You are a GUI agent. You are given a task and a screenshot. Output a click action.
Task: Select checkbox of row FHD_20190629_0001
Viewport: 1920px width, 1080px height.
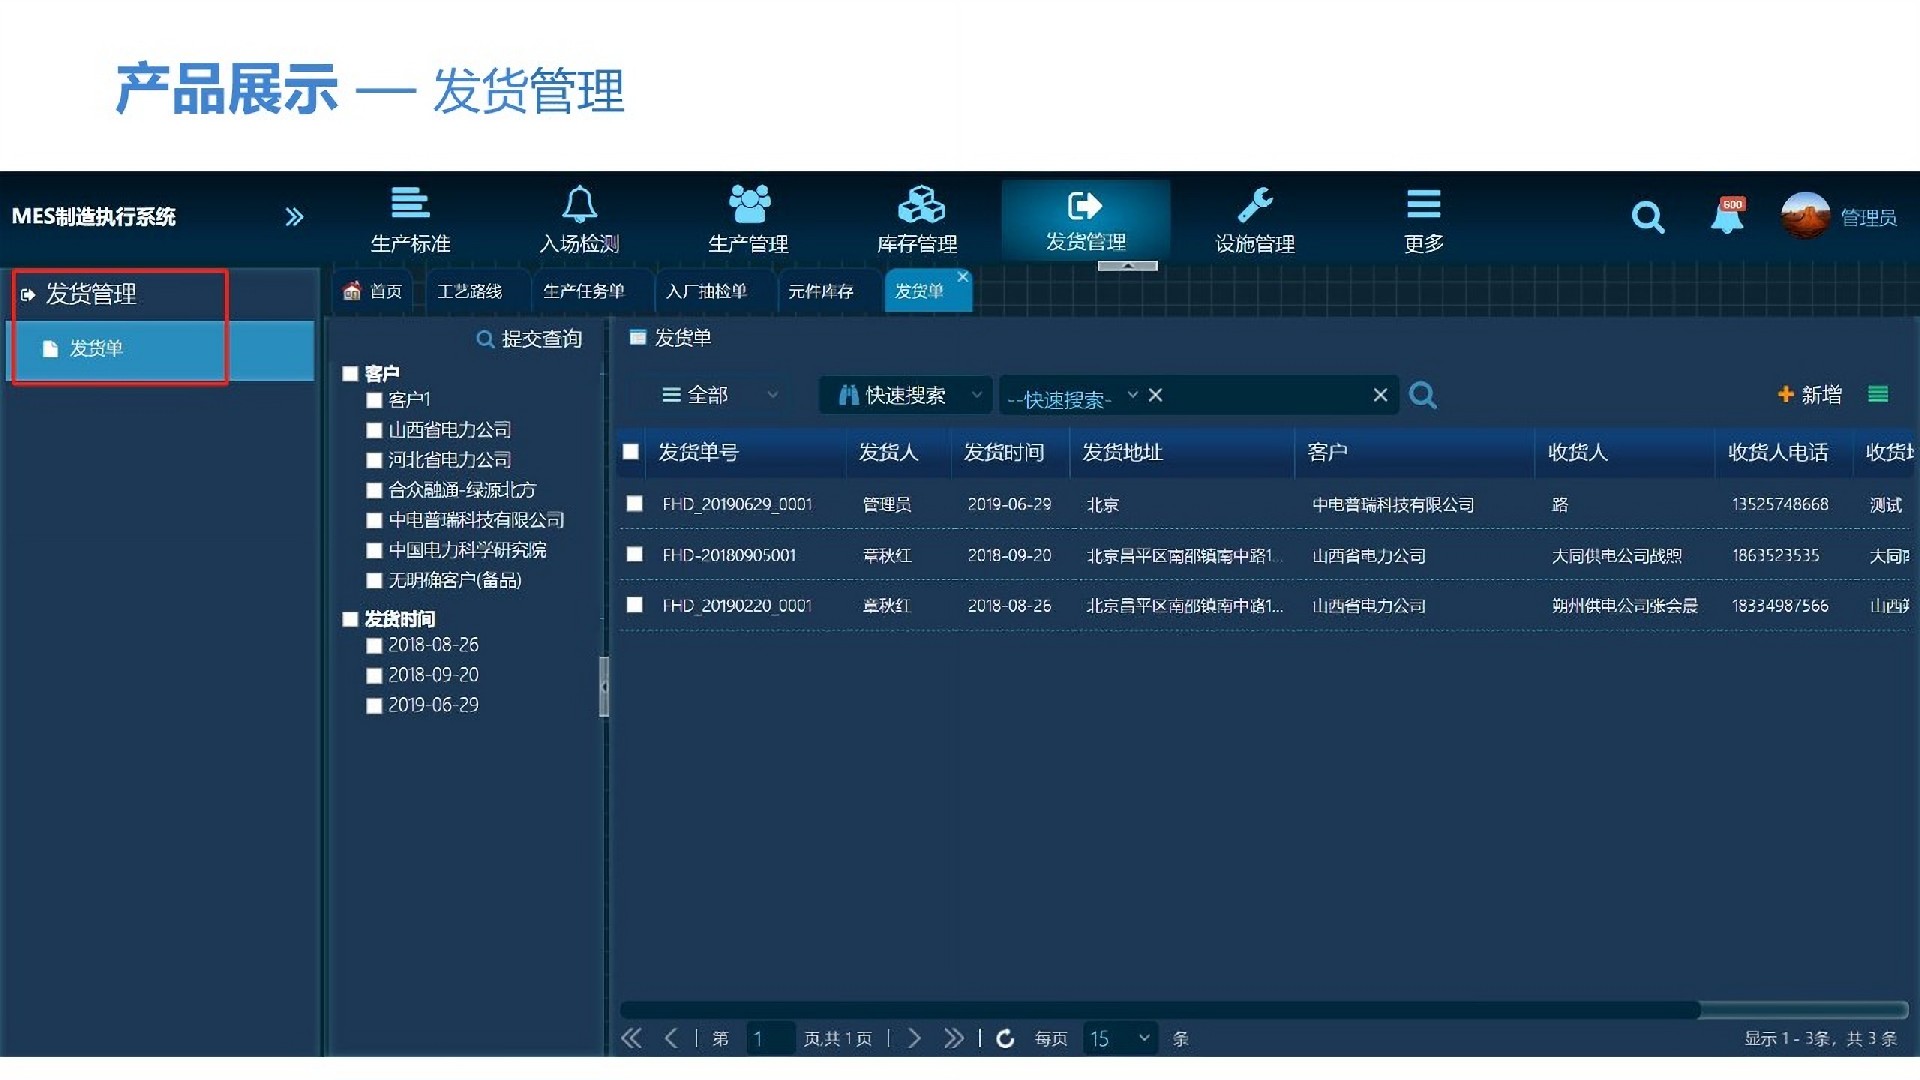(634, 505)
